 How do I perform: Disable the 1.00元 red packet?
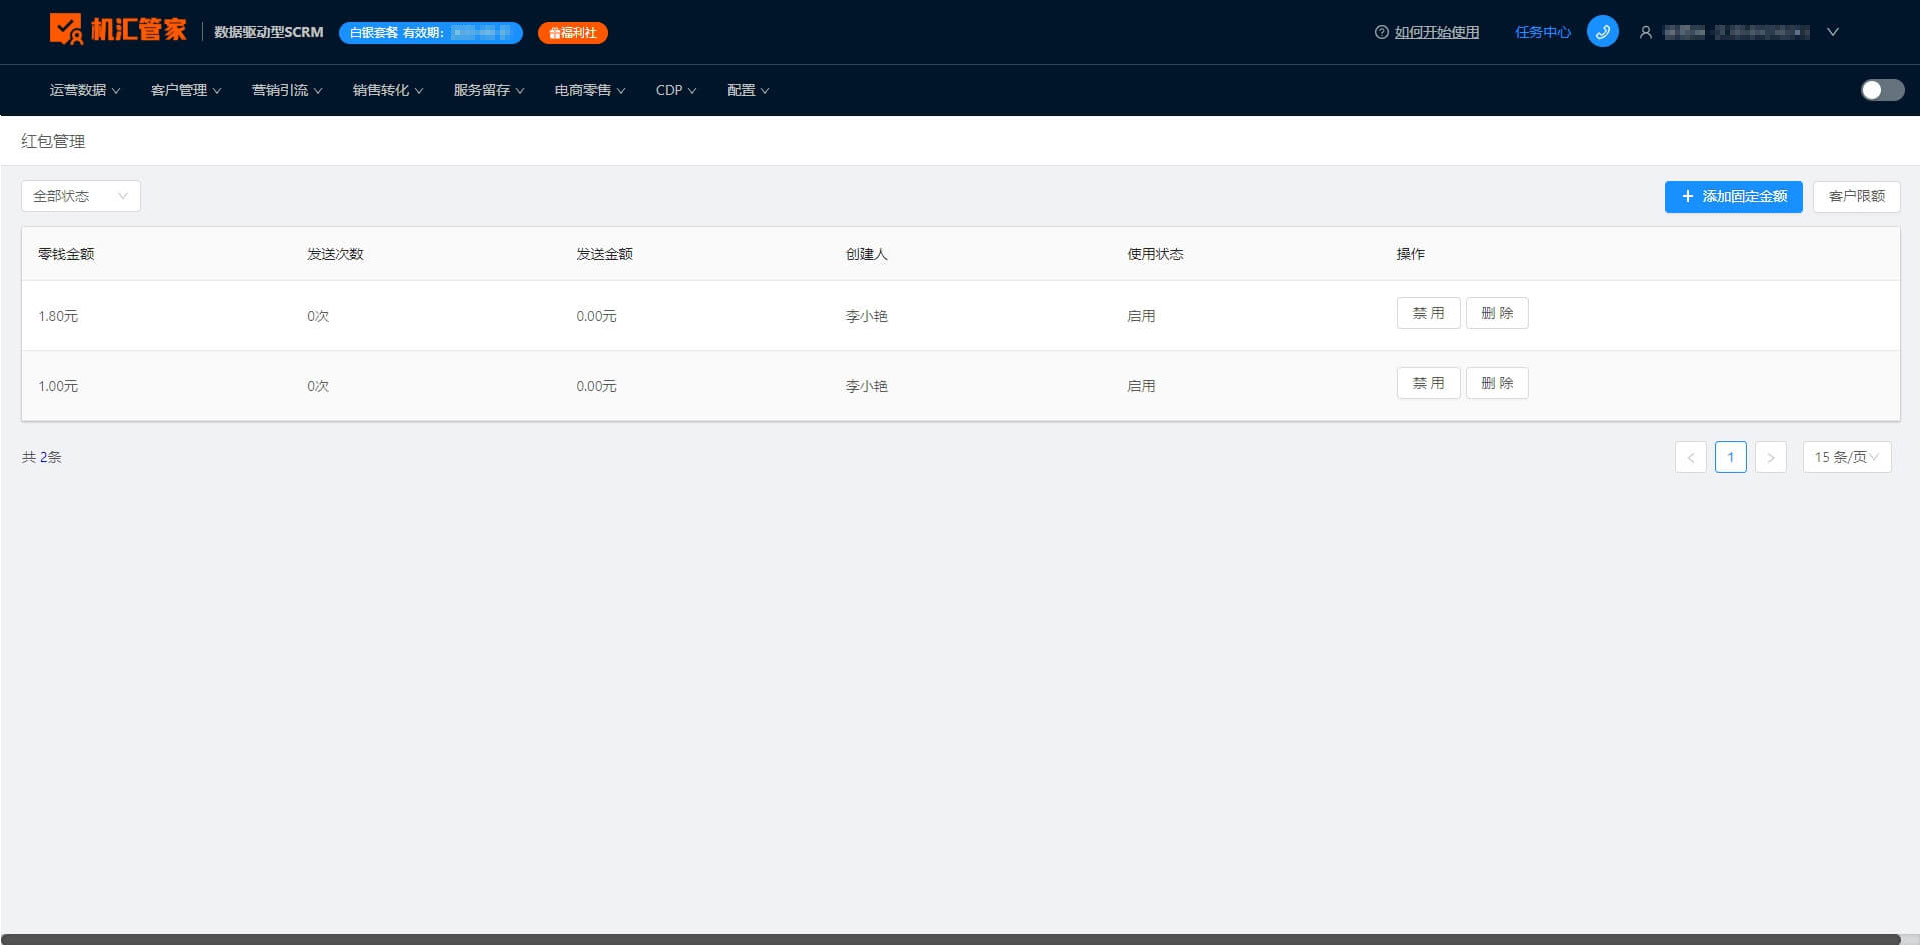coord(1428,383)
